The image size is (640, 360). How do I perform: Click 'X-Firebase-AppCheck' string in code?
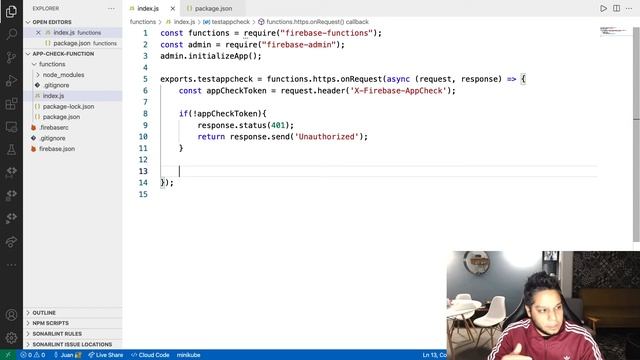pos(398,91)
